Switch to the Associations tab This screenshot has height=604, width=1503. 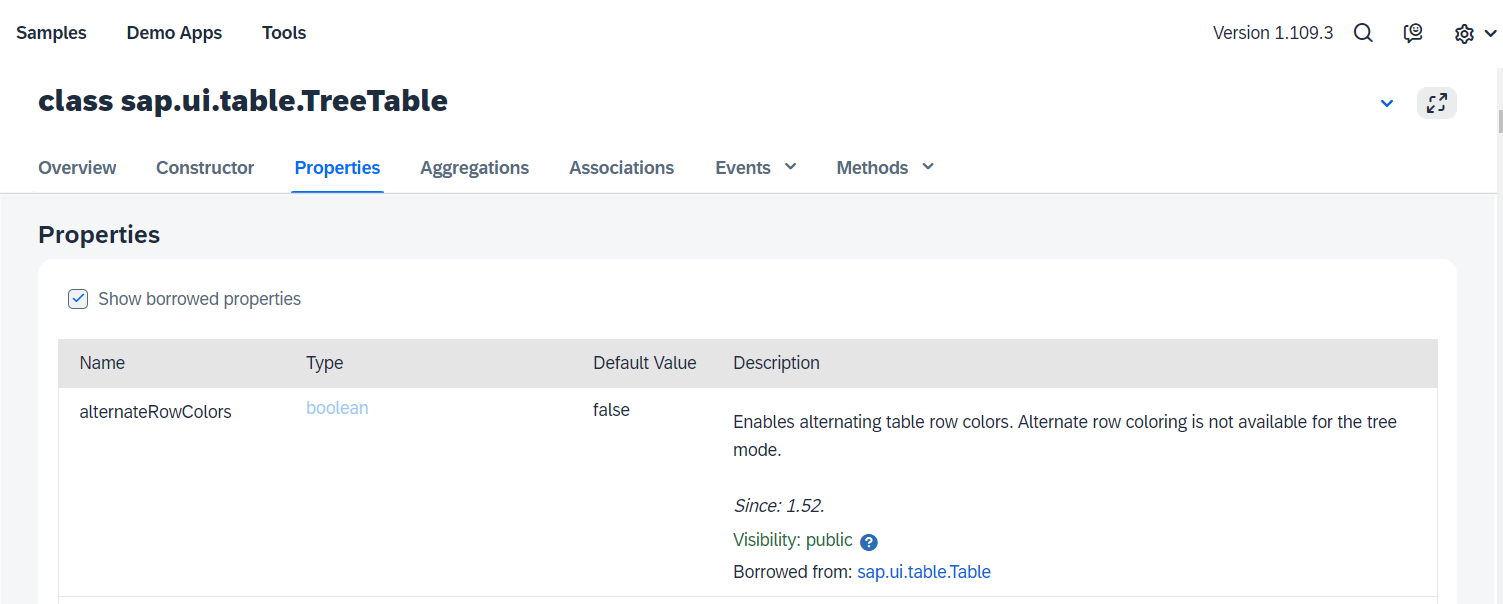pyautogui.click(x=621, y=167)
